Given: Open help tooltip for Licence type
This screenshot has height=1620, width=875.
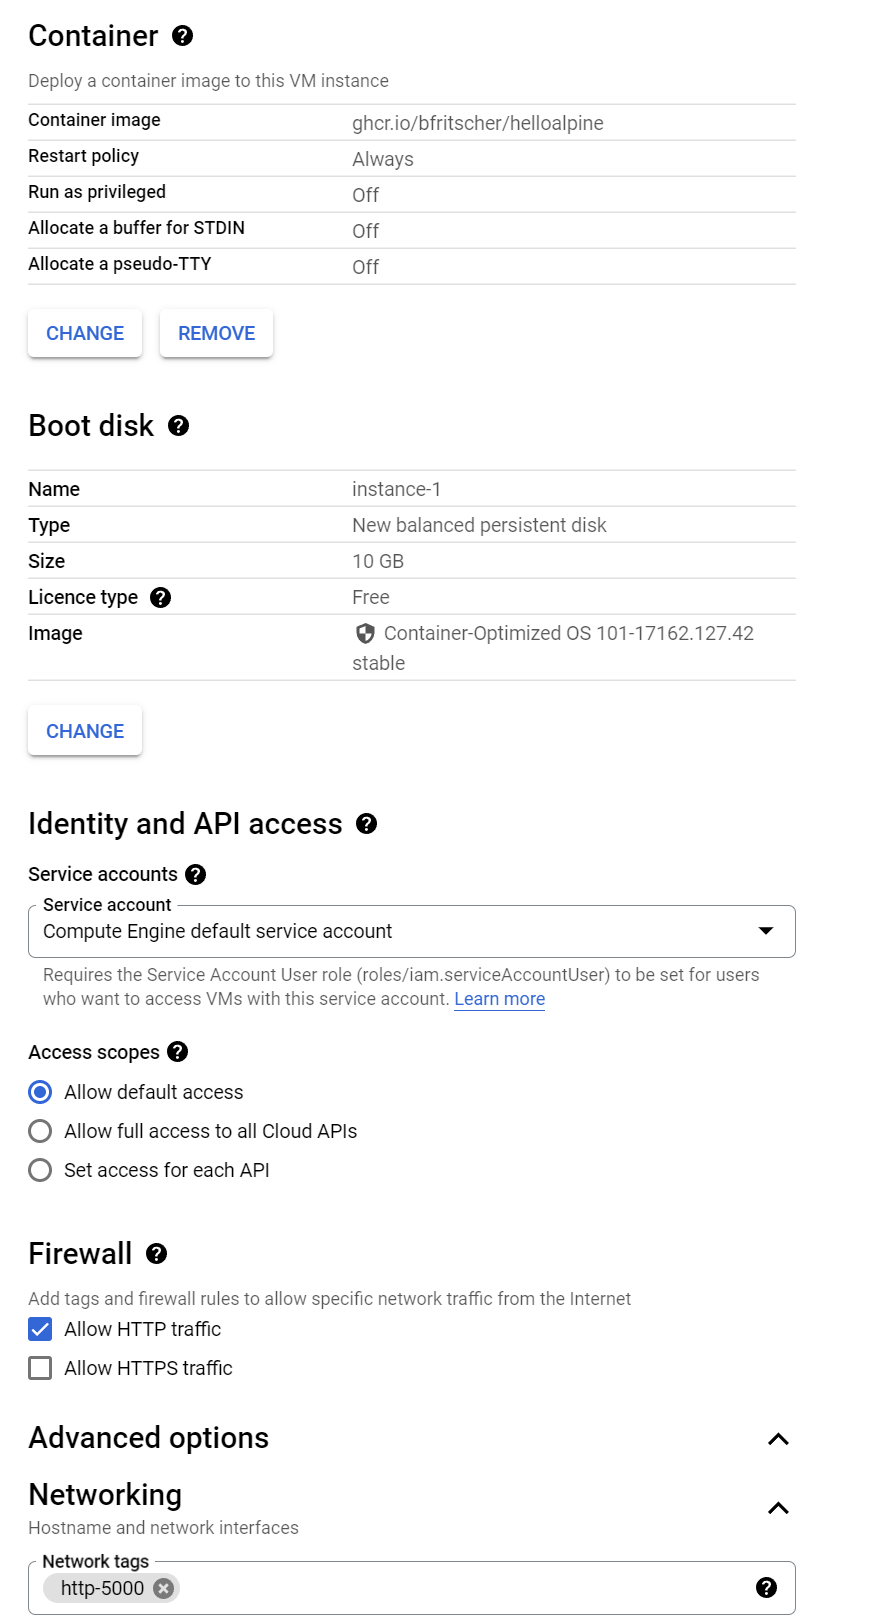Looking at the screenshot, I should [160, 598].
